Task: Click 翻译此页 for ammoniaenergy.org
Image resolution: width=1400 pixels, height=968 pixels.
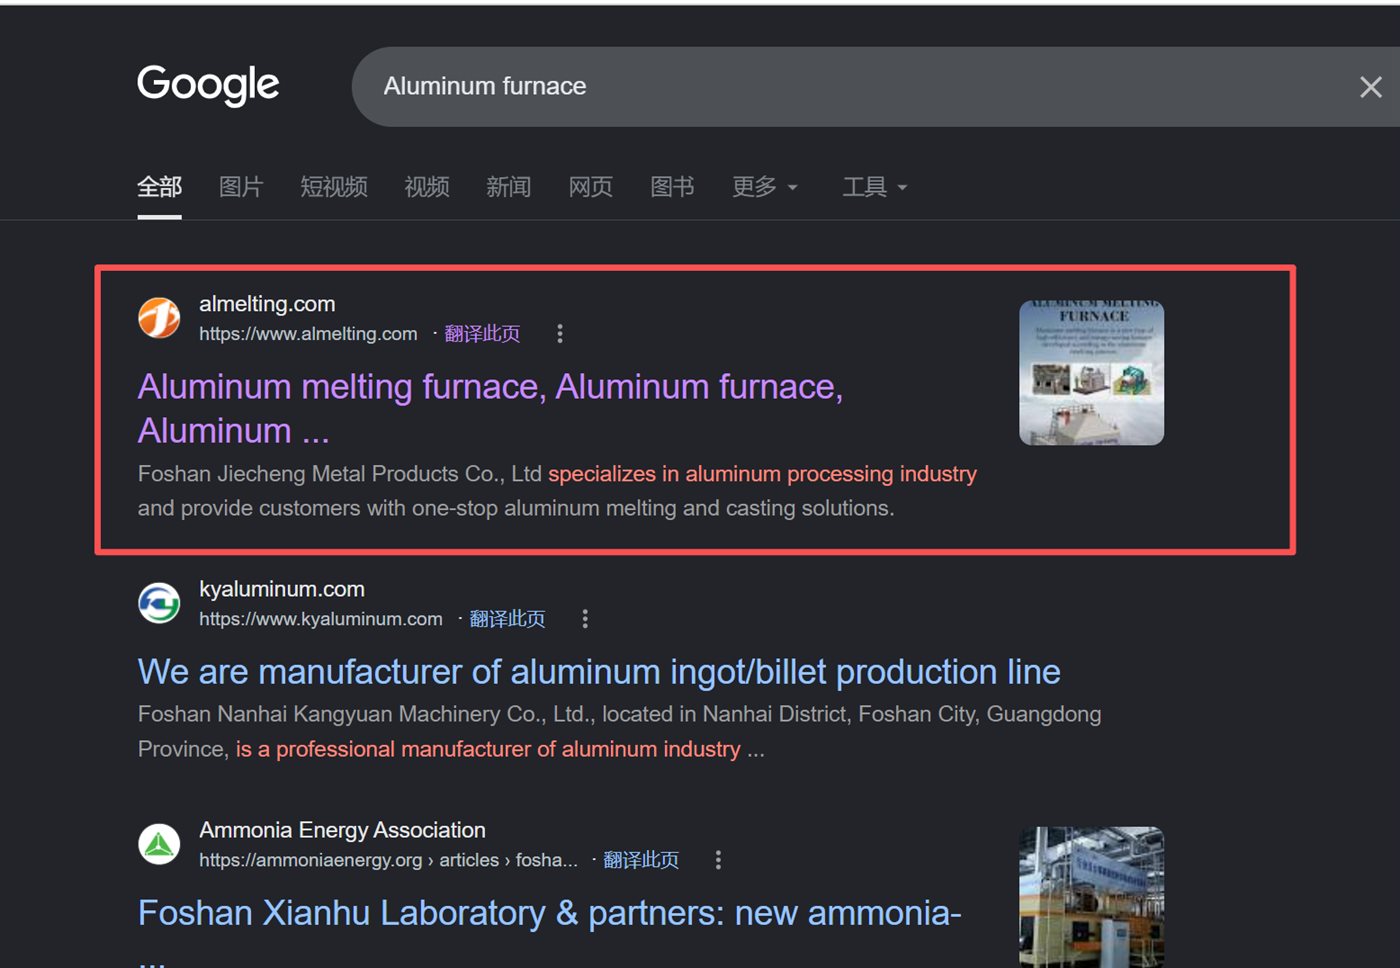Action: click(641, 860)
